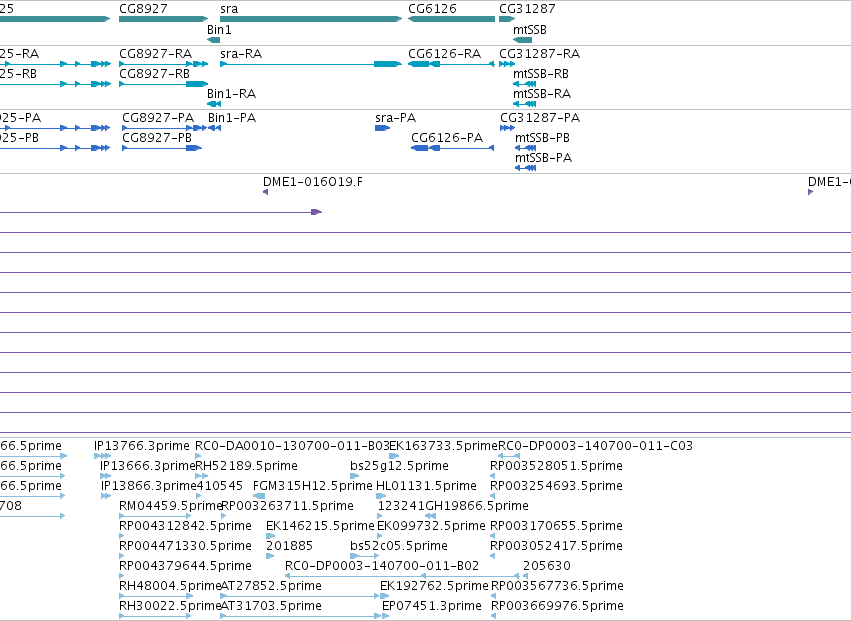Image resolution: width=851 pixels, height=621 pixels.
Task: Click the Bin1-PA protein label
Action: (x=232, y=118)
